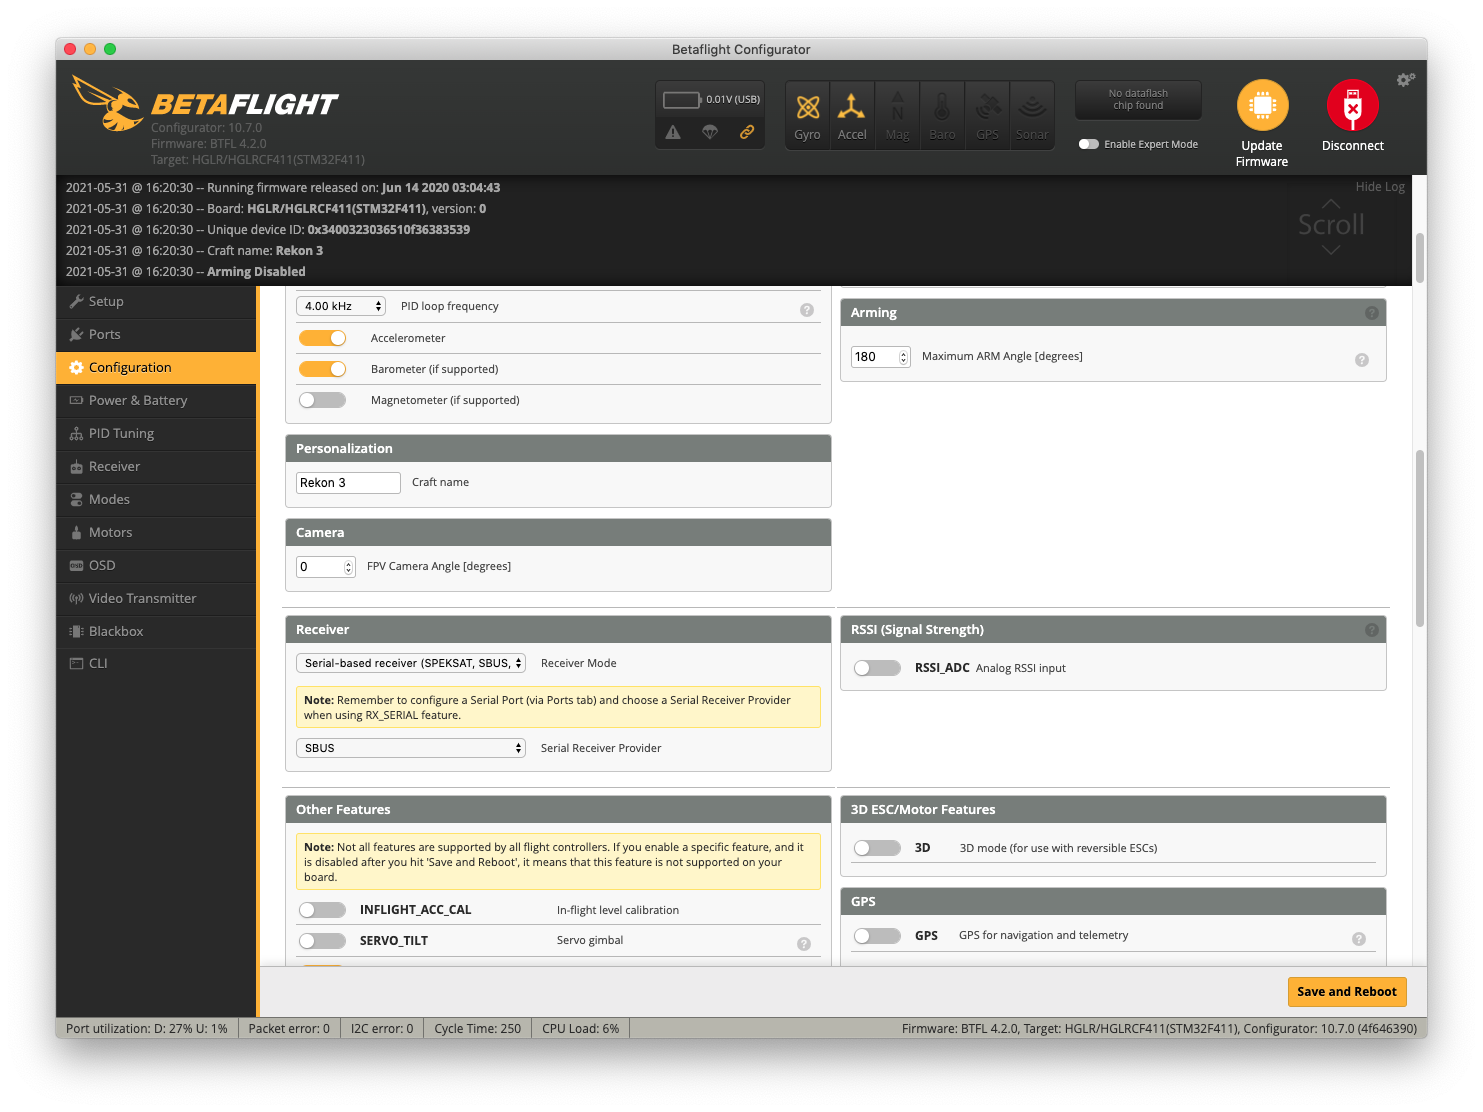1483x1112 pixels.
Task: Click Hide Log link
Action: [x=1380, y=187]
